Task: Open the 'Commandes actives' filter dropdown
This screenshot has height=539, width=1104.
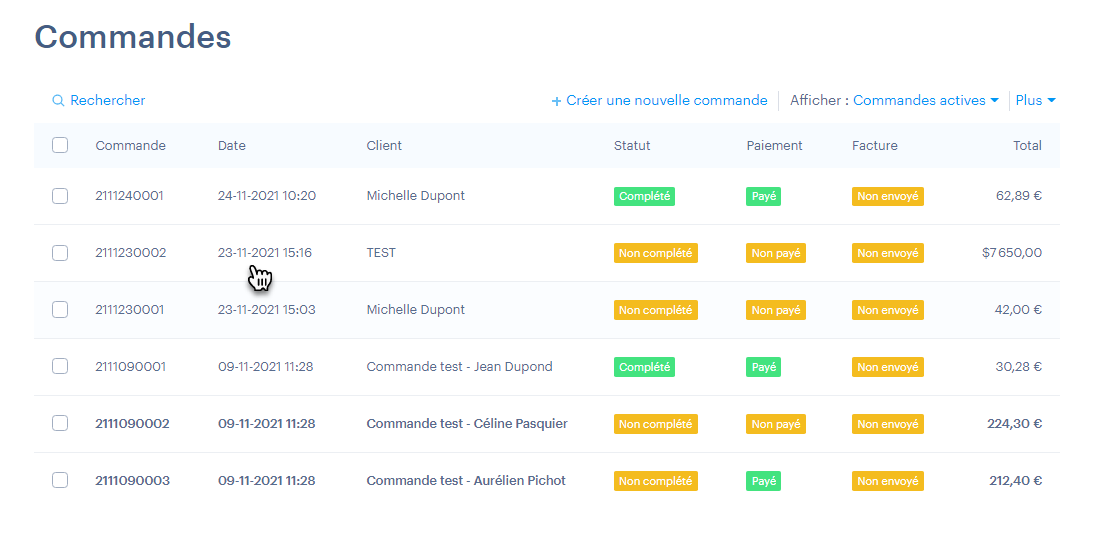Action: point(925,101)
